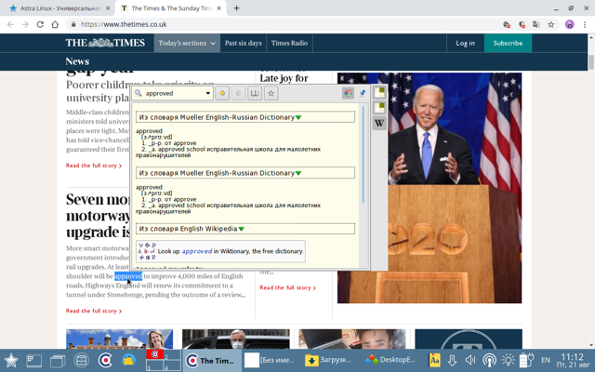Click the volume speaker tray icon
595x372 pixels.
[470, 360]
